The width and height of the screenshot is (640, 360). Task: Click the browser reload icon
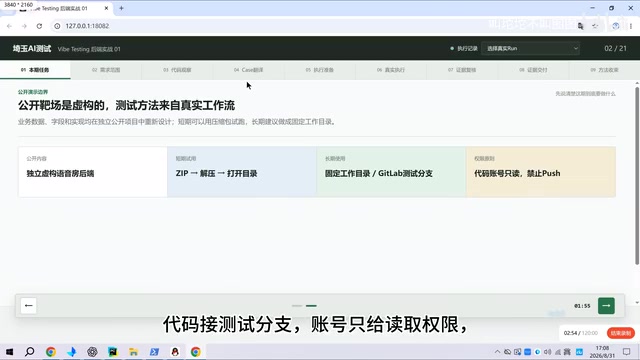[x=39, y=26]
